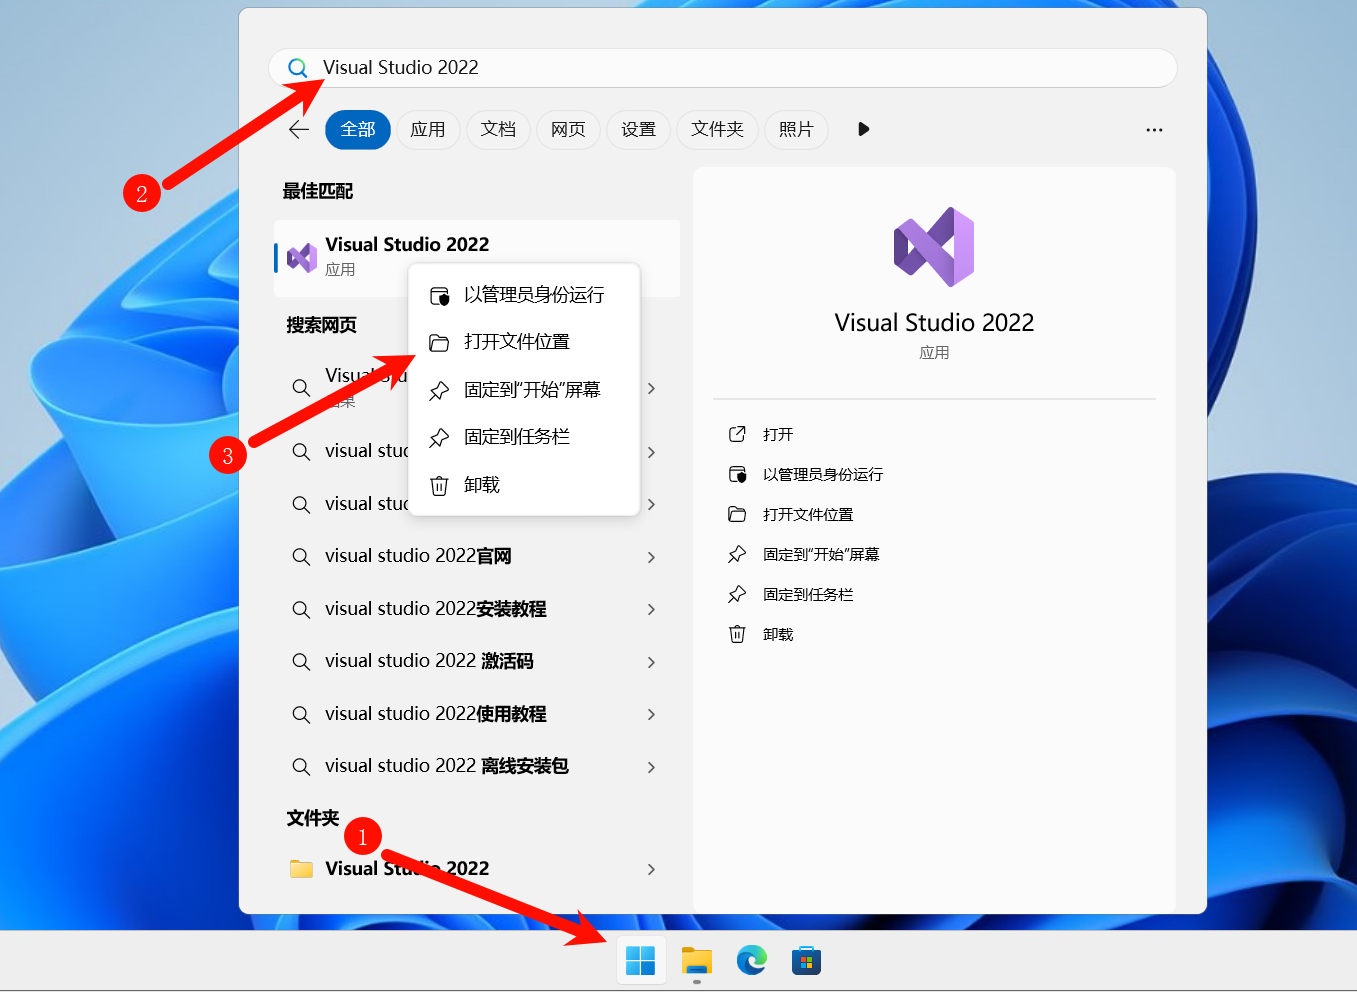The image size is (1357, 992).
Task: Expand the visual studio 2022安装教程 suggestion chevron
Action: coord(651,609)
